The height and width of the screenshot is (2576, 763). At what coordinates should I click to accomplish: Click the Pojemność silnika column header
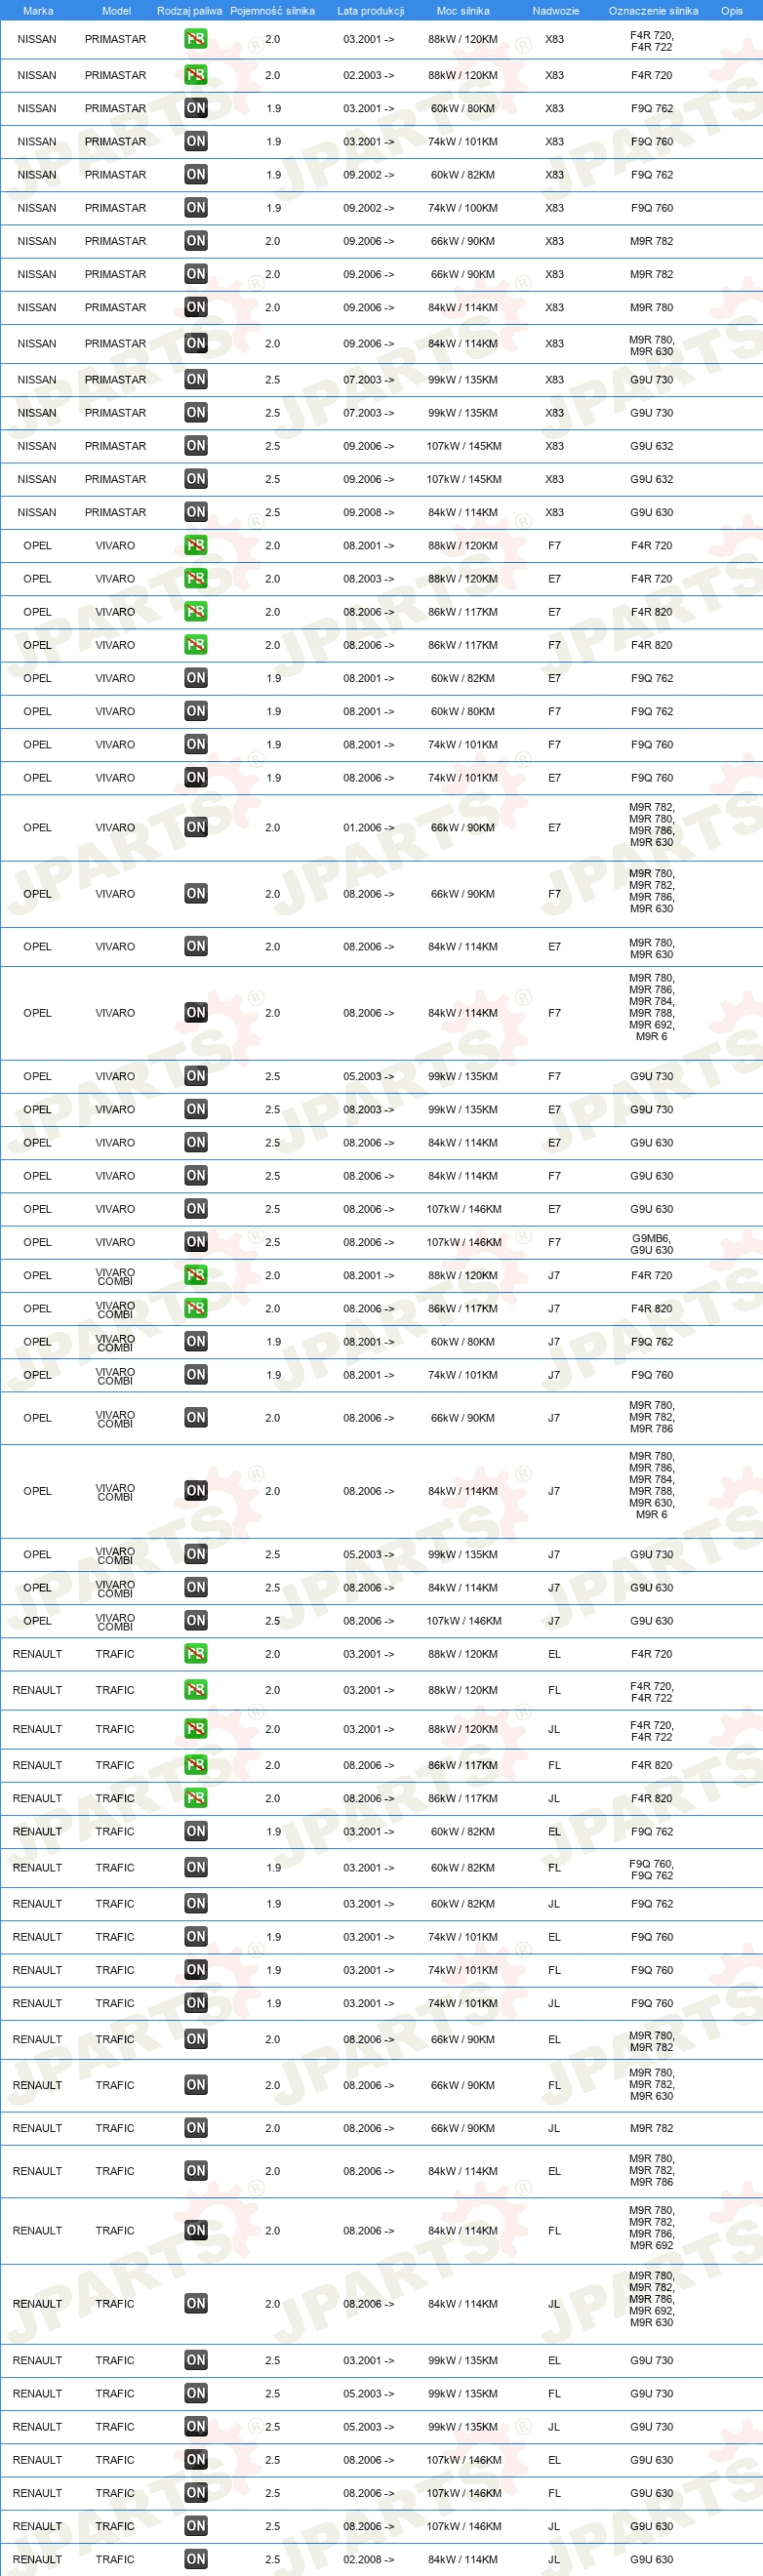click(272, 11)
